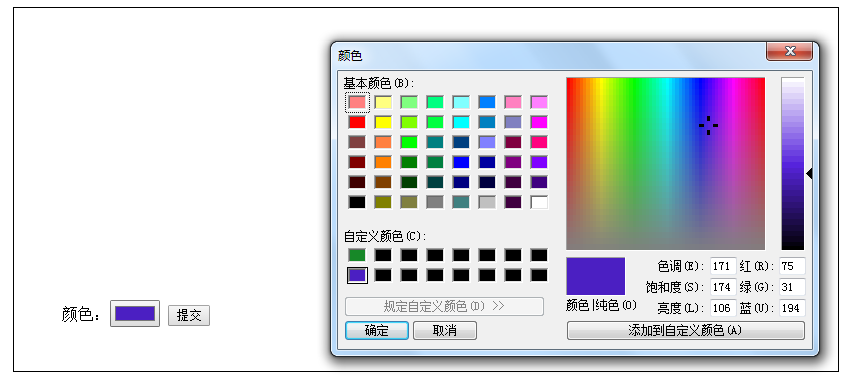This screenshot has height=382, width=847.
Task: Select the light silver swatch in last basic row
Action: [487, 202]
